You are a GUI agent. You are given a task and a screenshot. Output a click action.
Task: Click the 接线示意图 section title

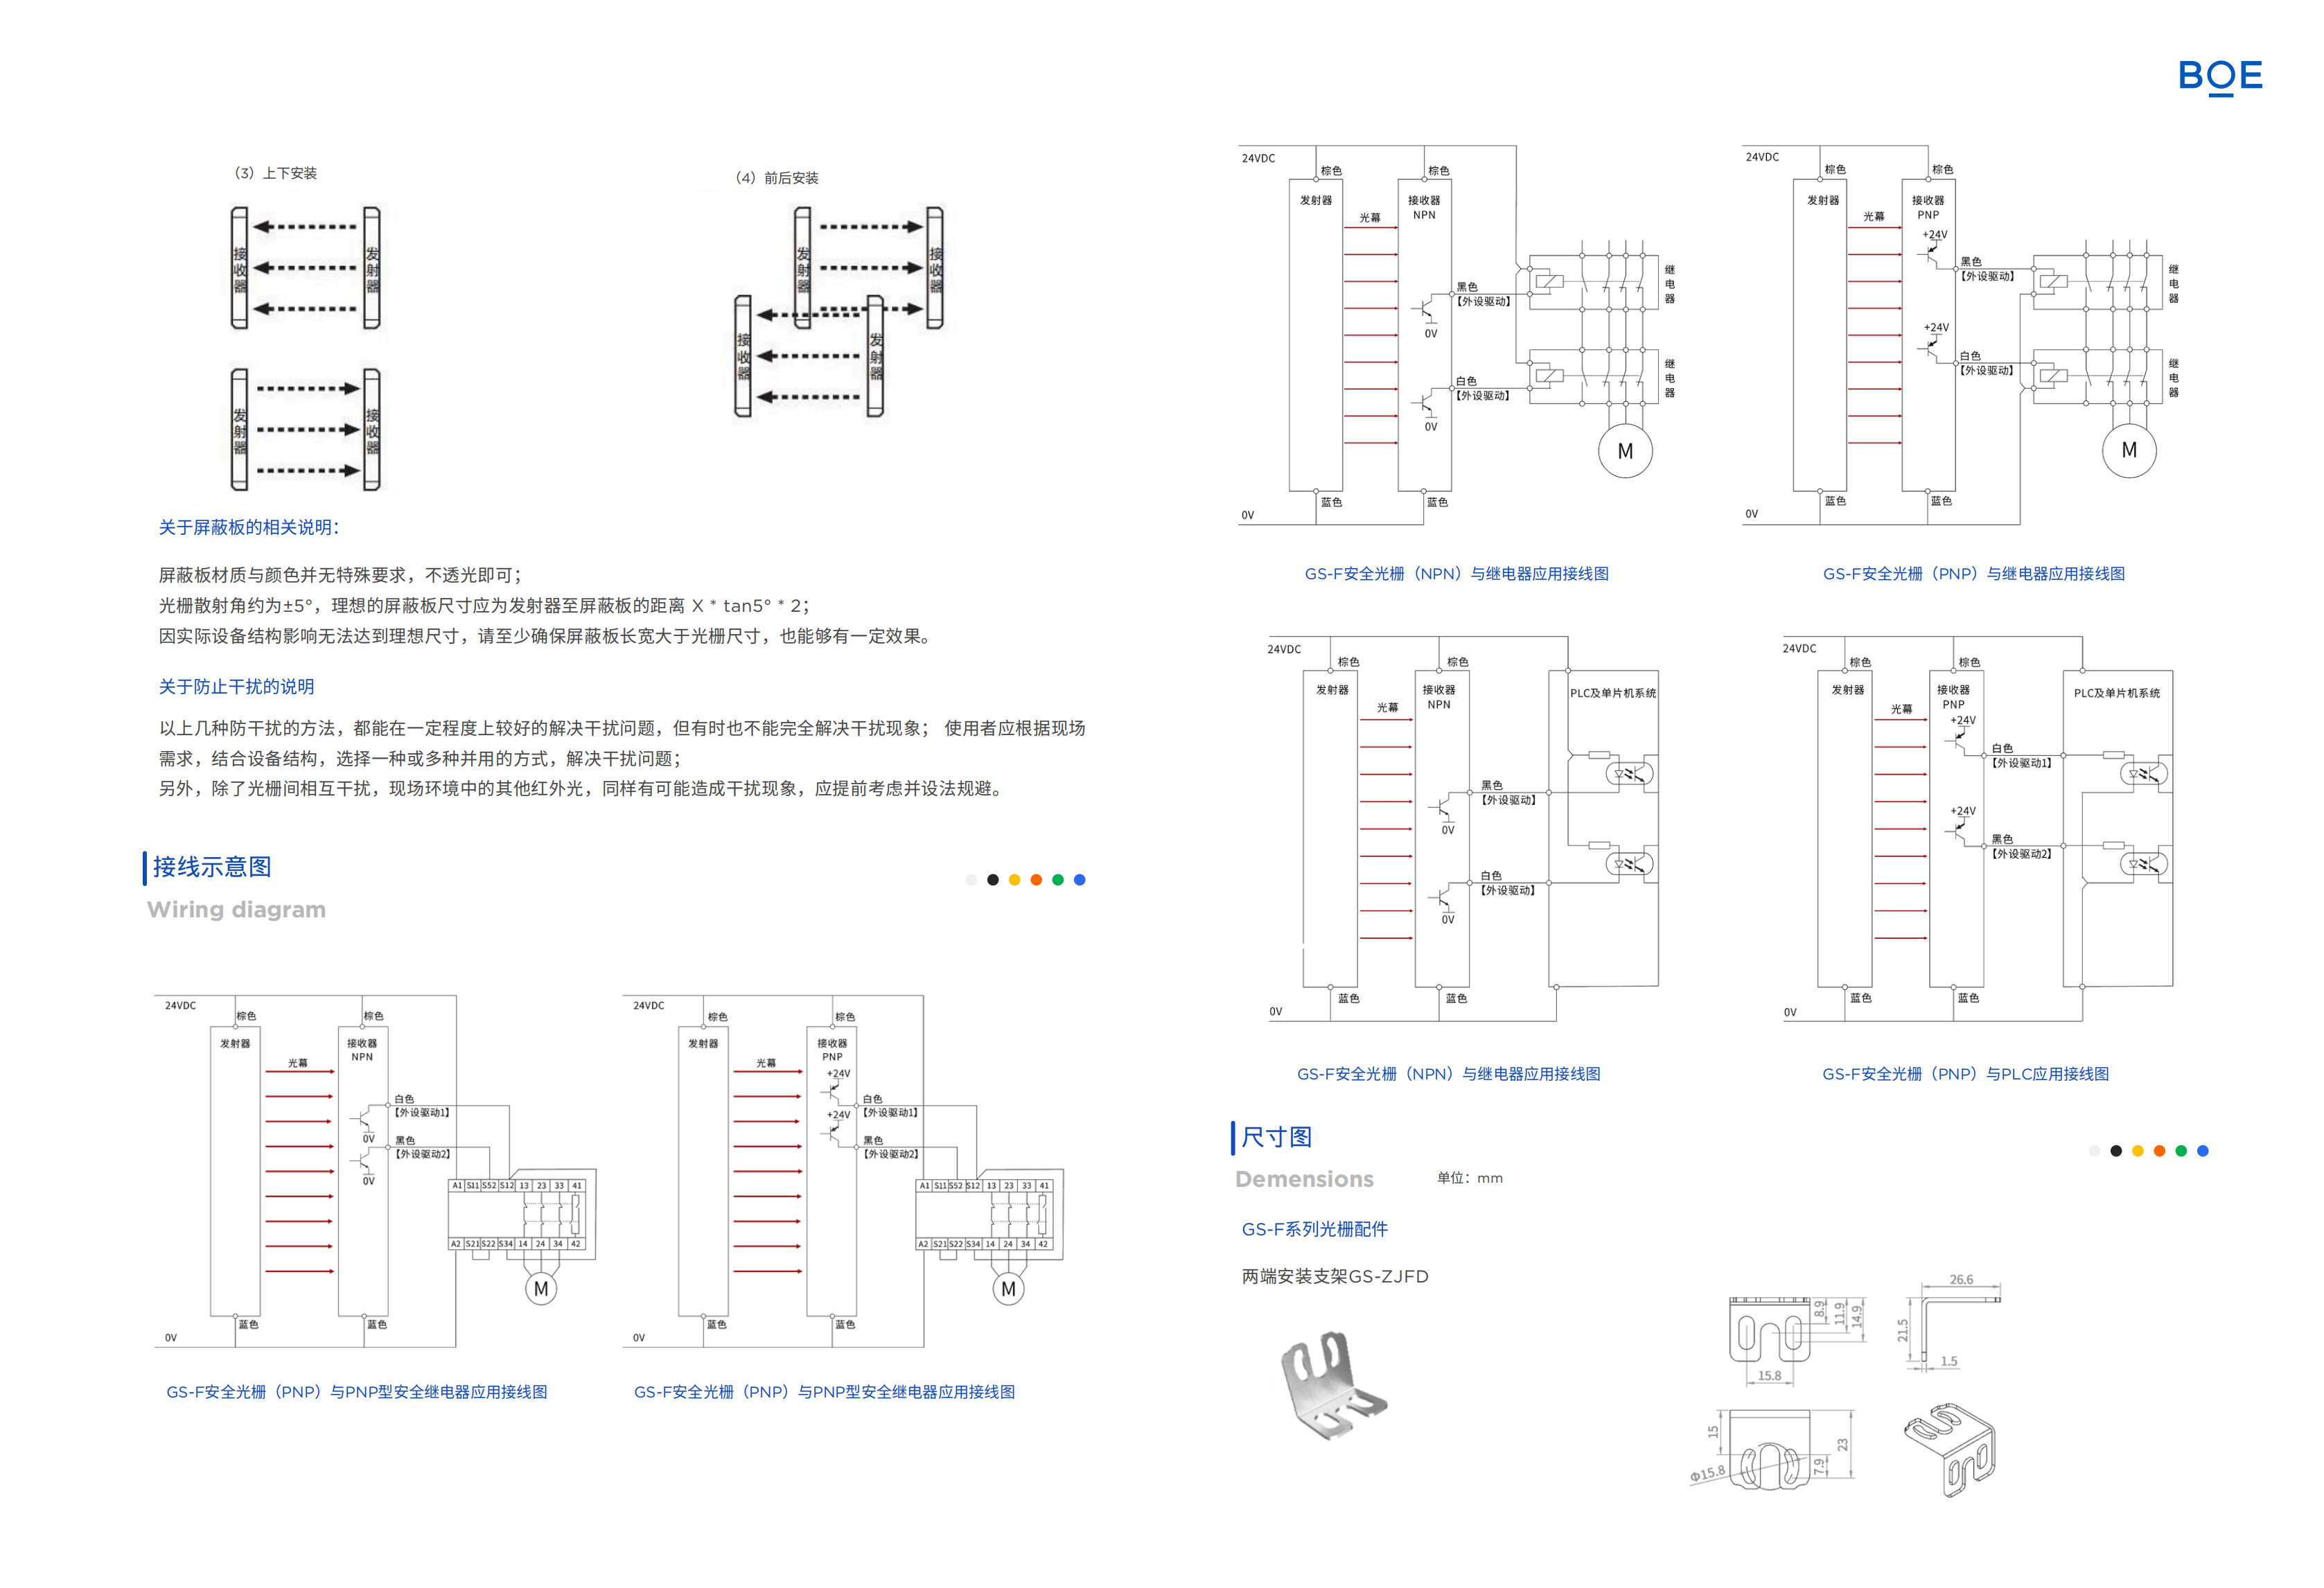[212, 867]
